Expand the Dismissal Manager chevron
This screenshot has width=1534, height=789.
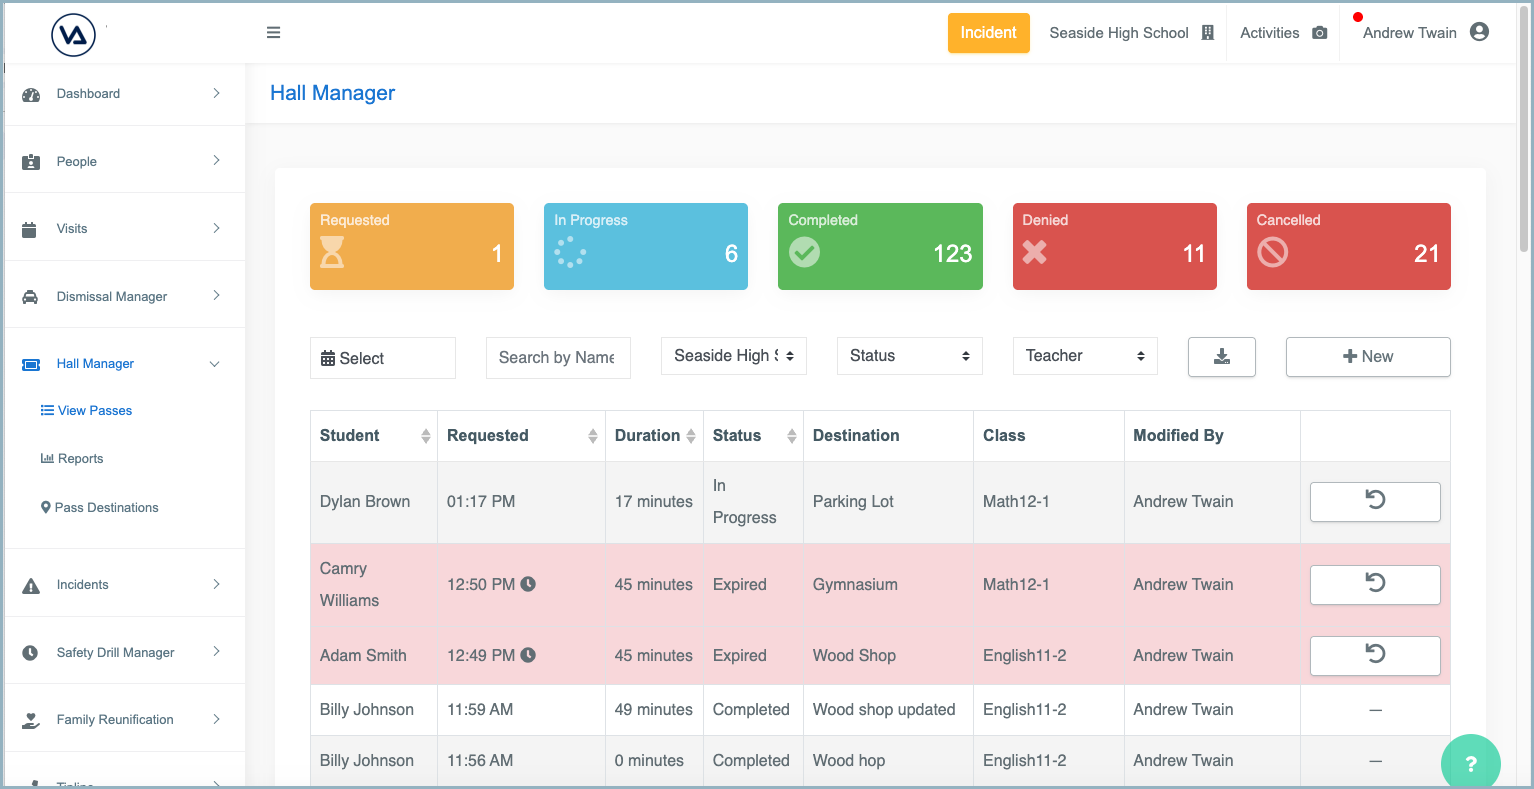point(216,296)
